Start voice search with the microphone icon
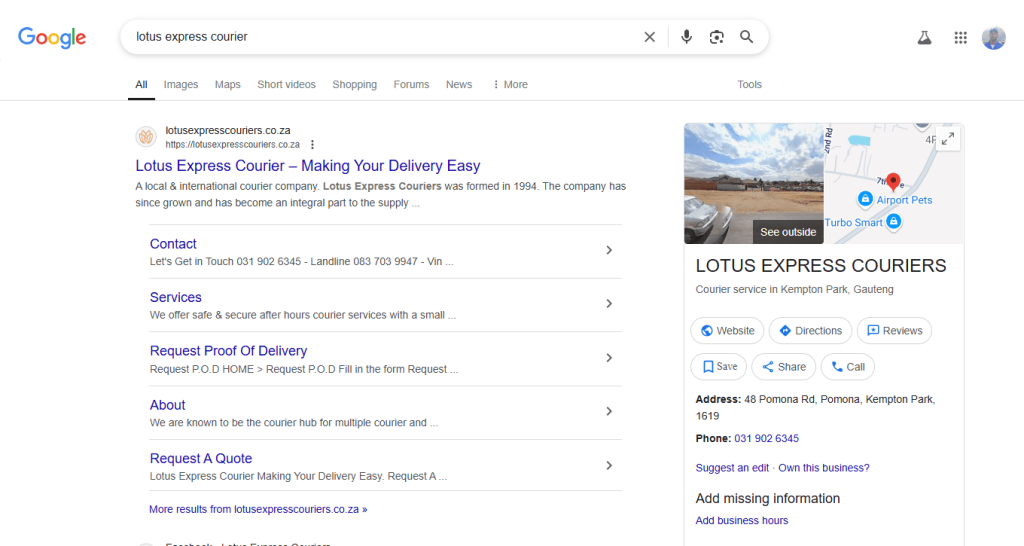This screenshot has width=1024, height=546. click(686, 37)
